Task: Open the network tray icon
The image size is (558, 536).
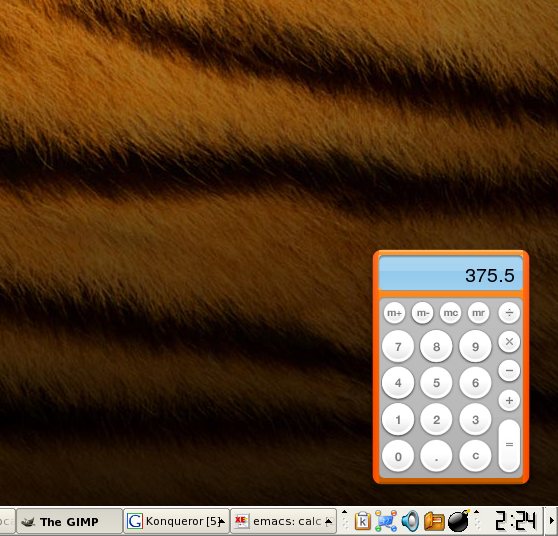Action: 386,521
